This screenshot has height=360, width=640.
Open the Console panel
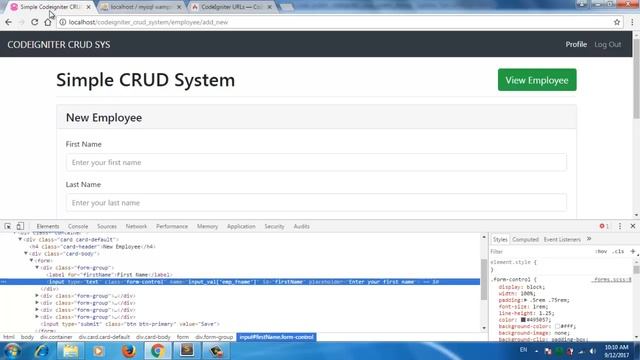(78, 226)
